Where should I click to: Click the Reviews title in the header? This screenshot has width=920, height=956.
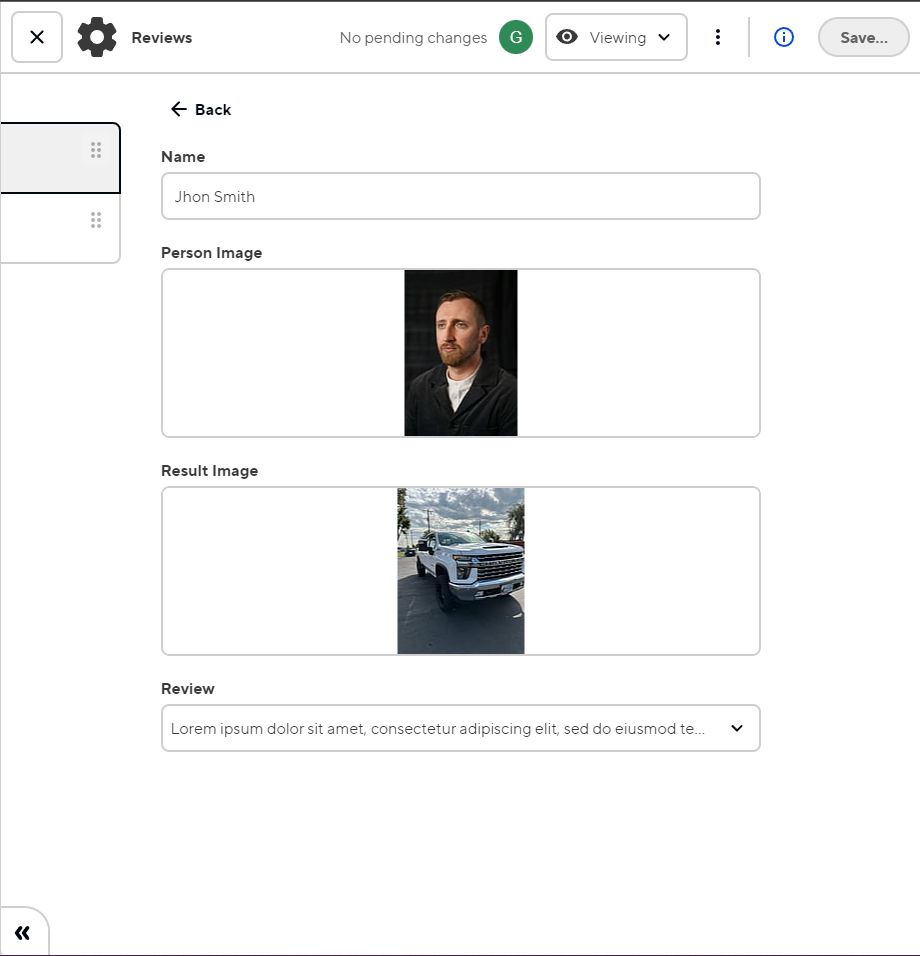162,38
